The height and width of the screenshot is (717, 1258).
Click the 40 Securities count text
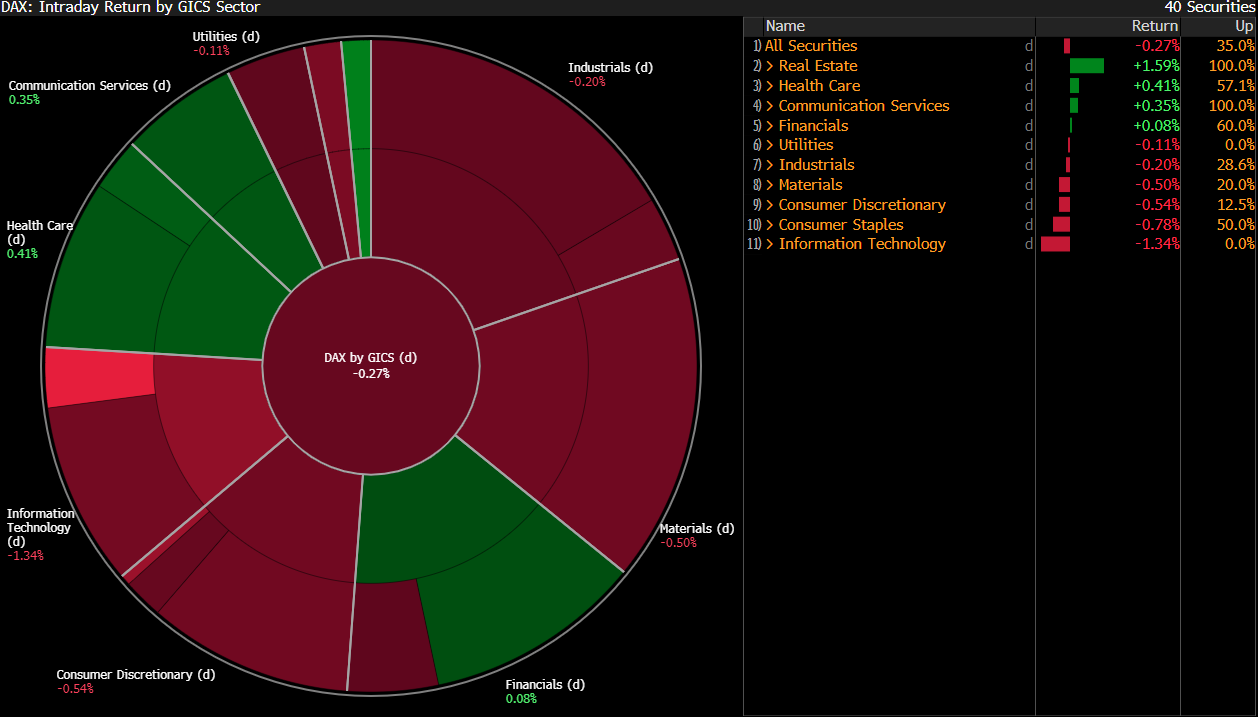click(x=1210, y=7)
